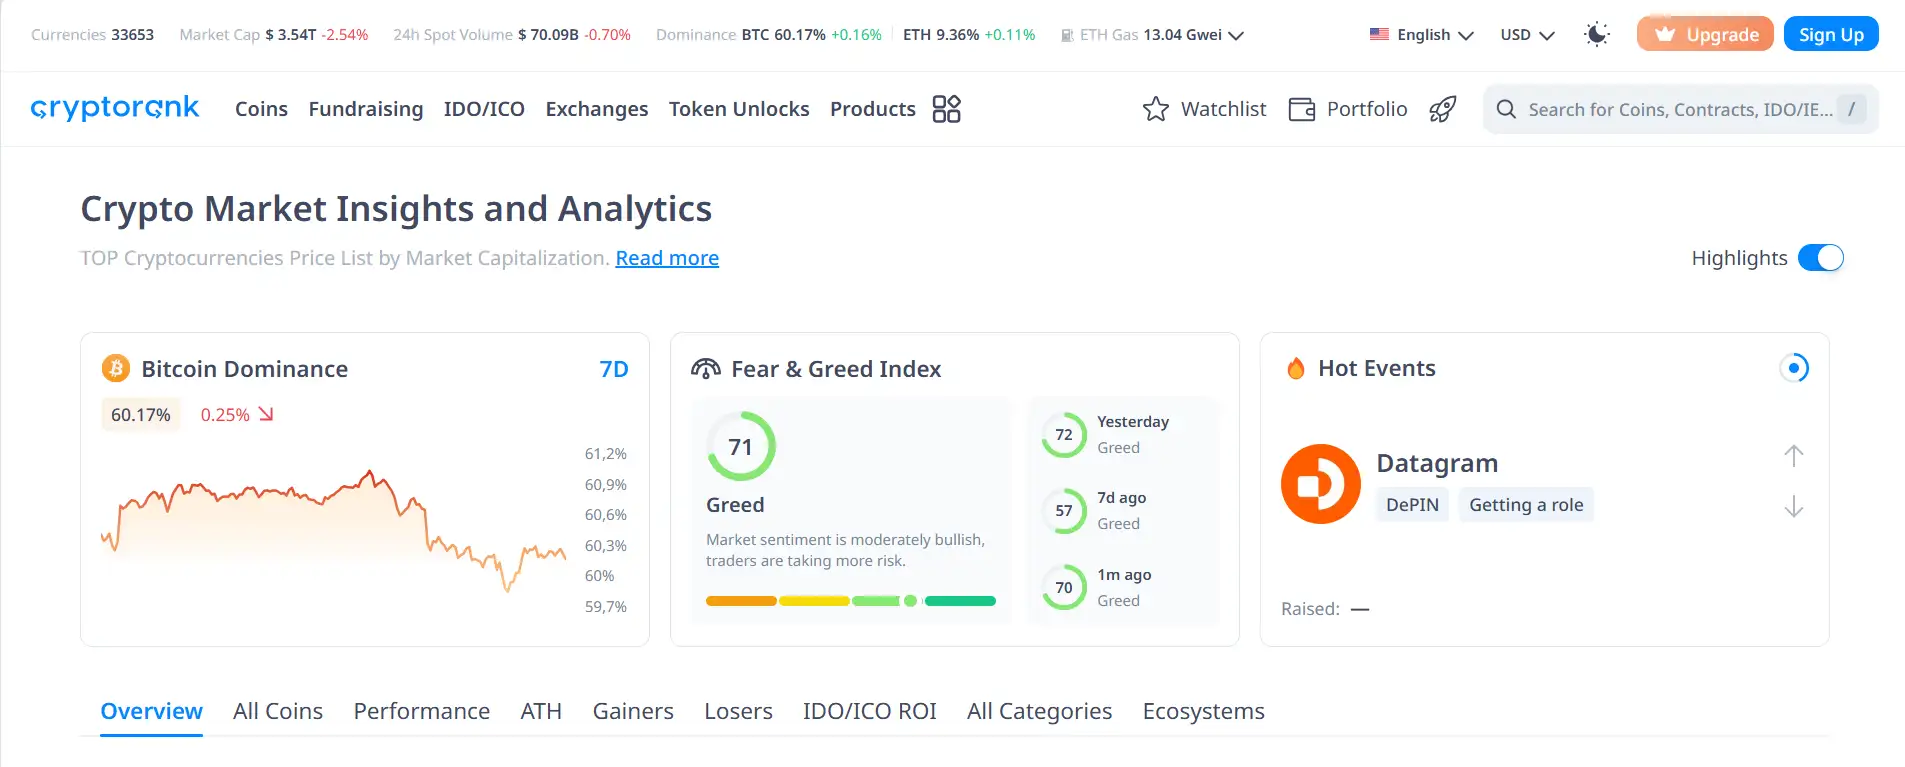Screen dimensions: 1905x767
Task: Open the English language dropdown
Action: point(1422,35)
